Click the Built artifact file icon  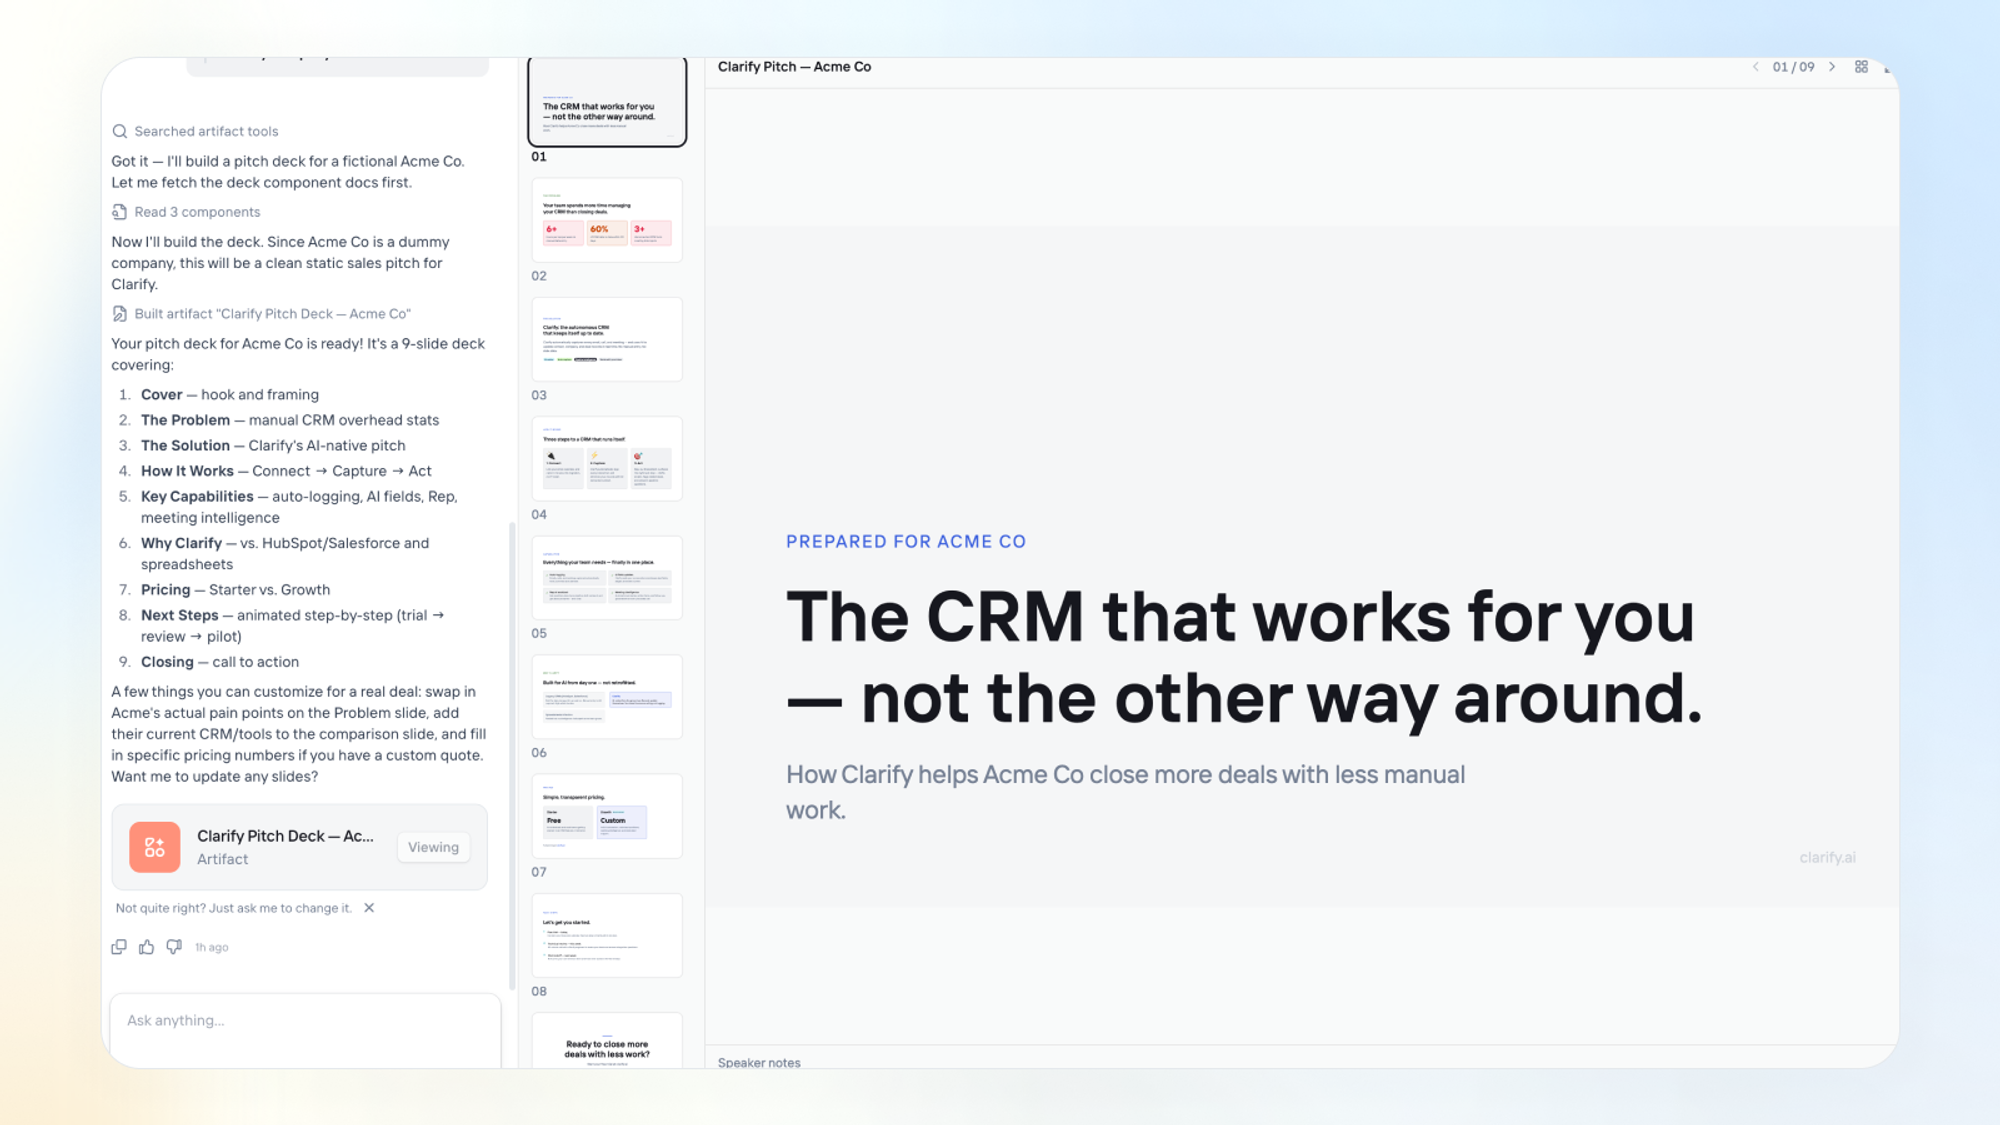pyautogui.click(x=120, y=314)
